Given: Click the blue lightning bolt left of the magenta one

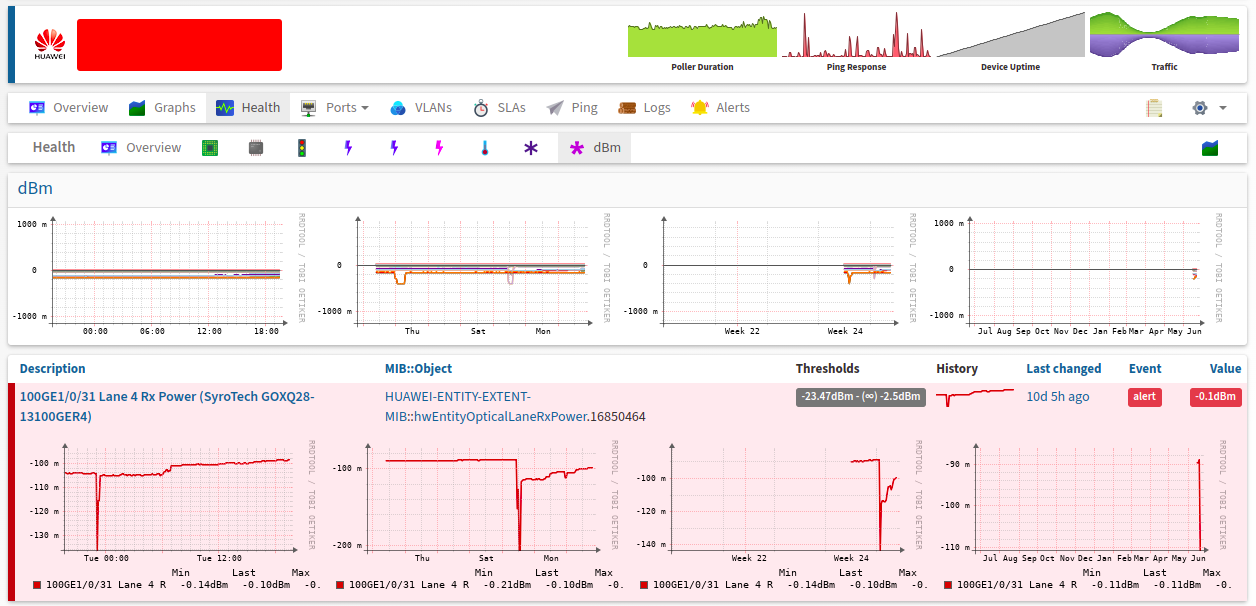Looking at the screenshot, I should pyautogui.click(x=394, y=148).
